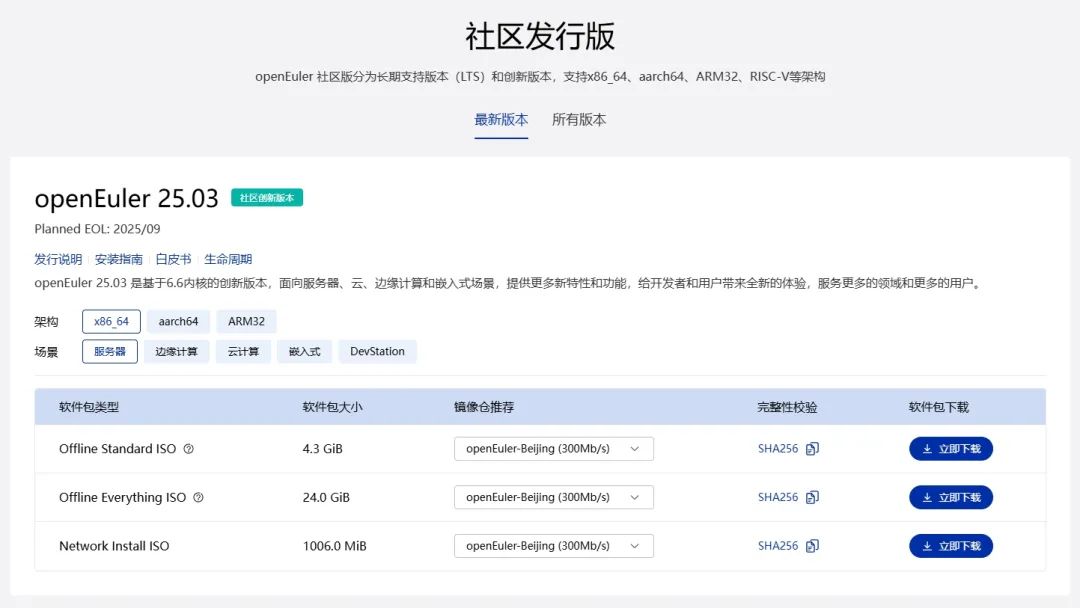This screenshot has width=1080, height=608.
Task: Click the 4.3 GiB size value
Action: click(322, 449)
